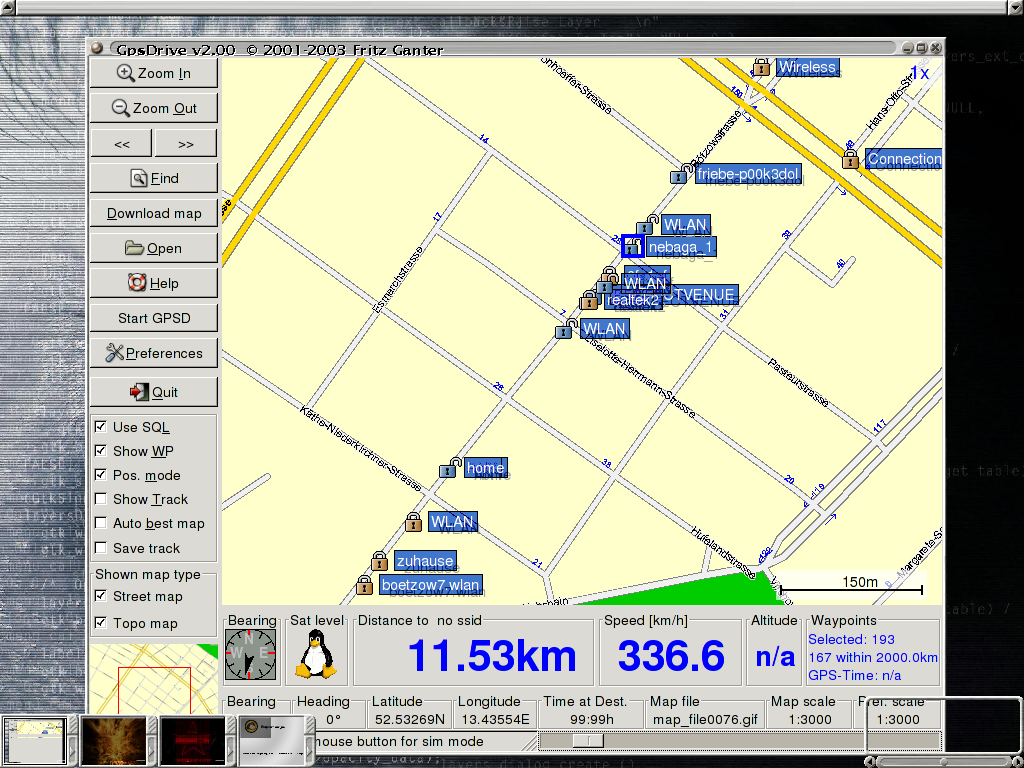The height and width of the screenshot is (768, 1024).
Task: Click the compass in the Bearing panel
Action: click(251, 655)
